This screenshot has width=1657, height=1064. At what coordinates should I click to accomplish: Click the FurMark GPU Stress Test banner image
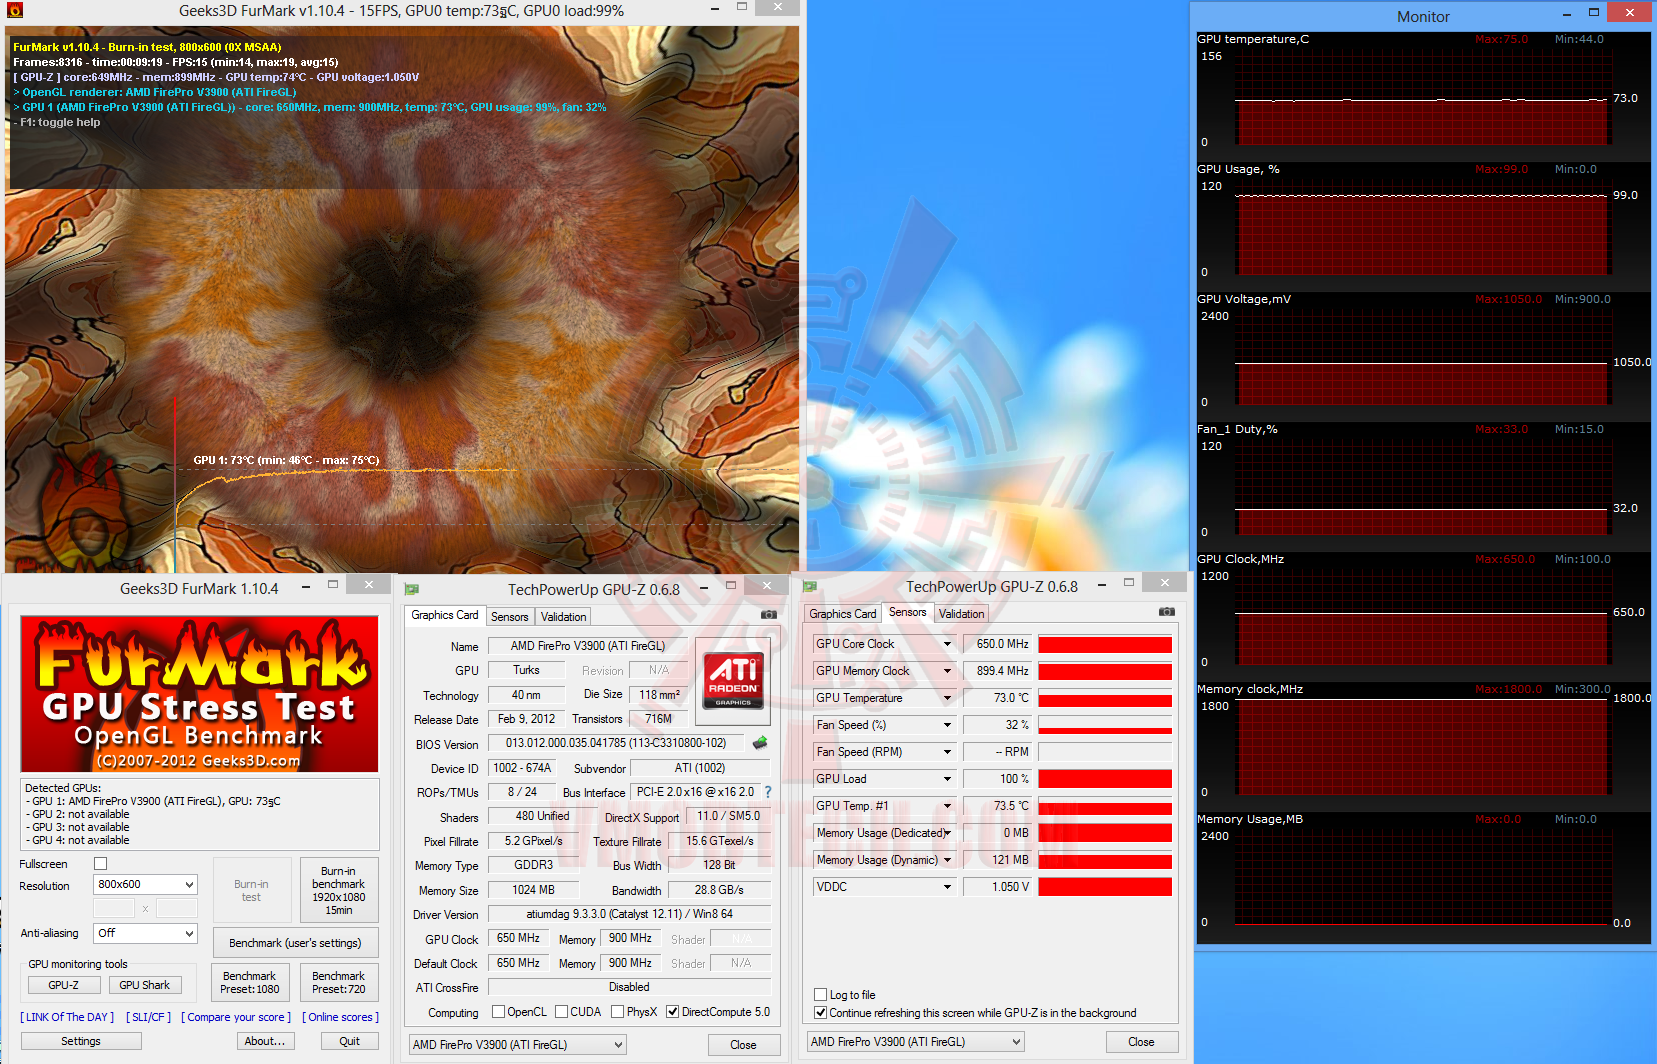[200, 694]
